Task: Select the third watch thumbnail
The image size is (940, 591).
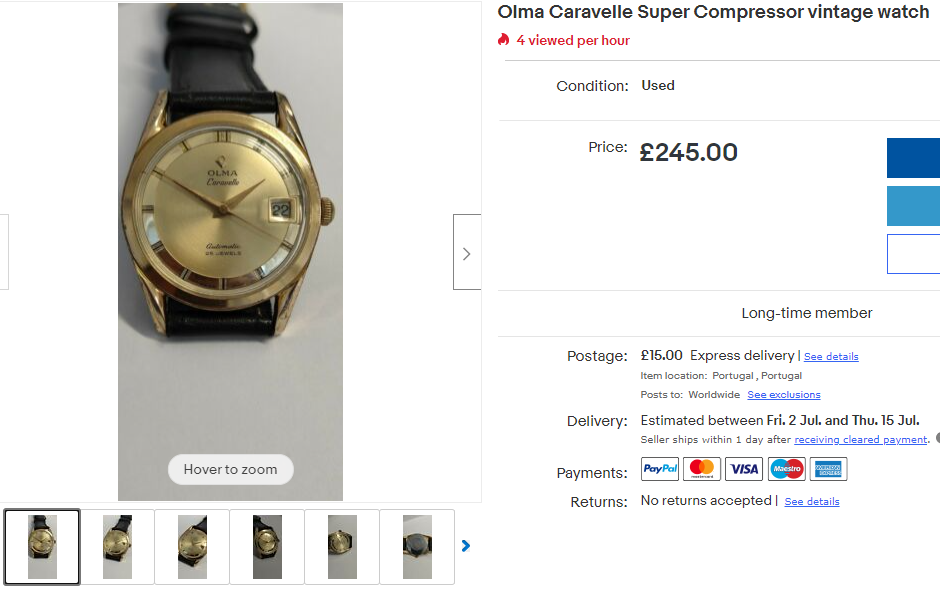Action: [x=192, y=547]
